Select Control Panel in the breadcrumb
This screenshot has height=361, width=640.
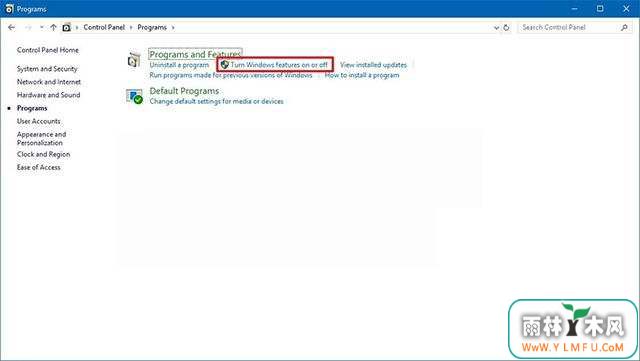click(x=104, y=27)
